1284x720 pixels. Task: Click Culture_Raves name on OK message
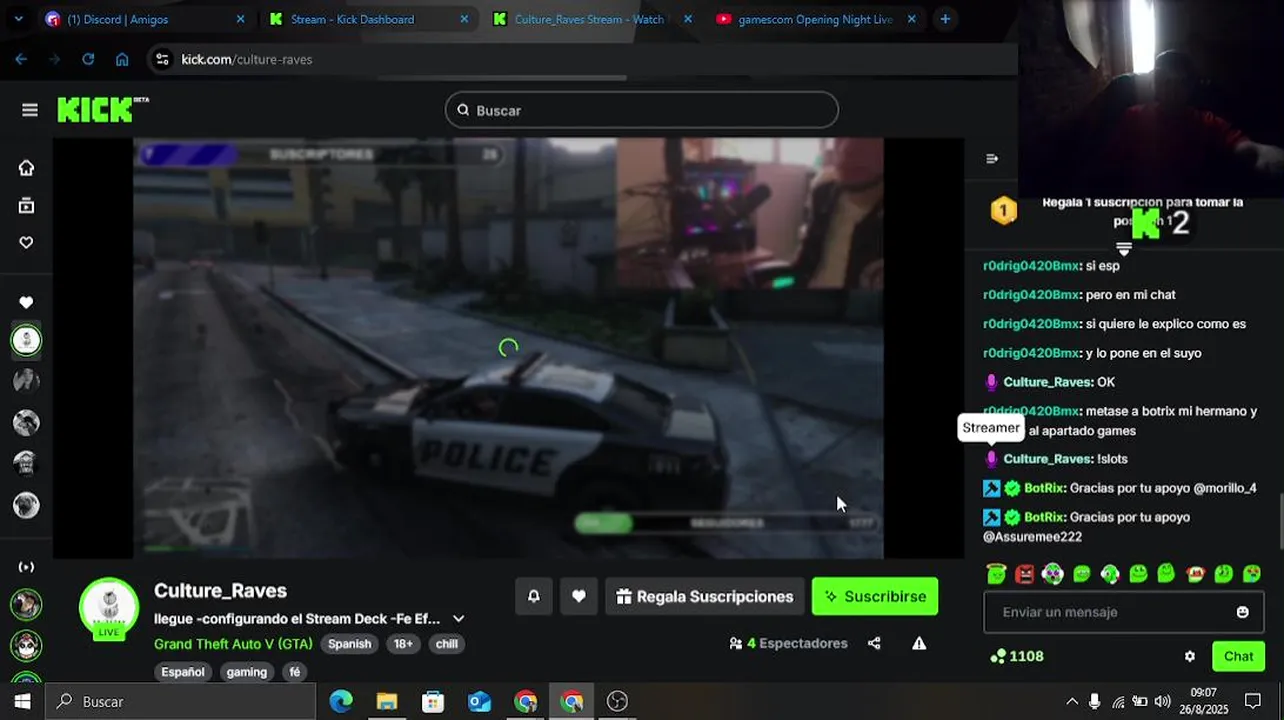coord(1046,382)
